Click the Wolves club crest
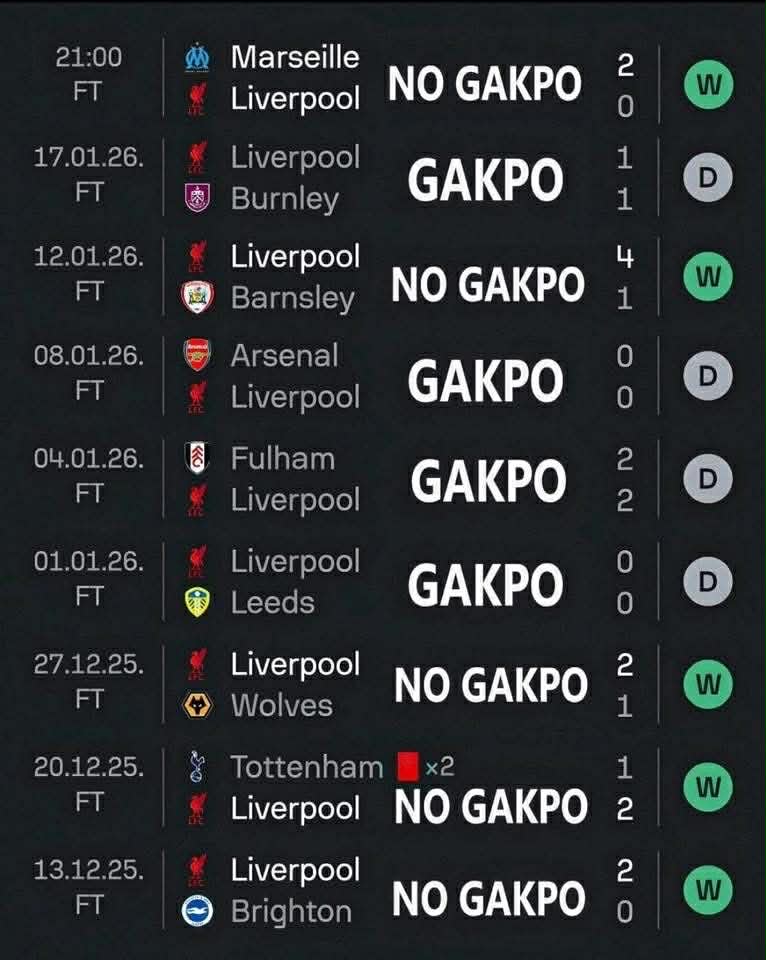This screenshot has width=766, height=960. [x=197, y=705]
